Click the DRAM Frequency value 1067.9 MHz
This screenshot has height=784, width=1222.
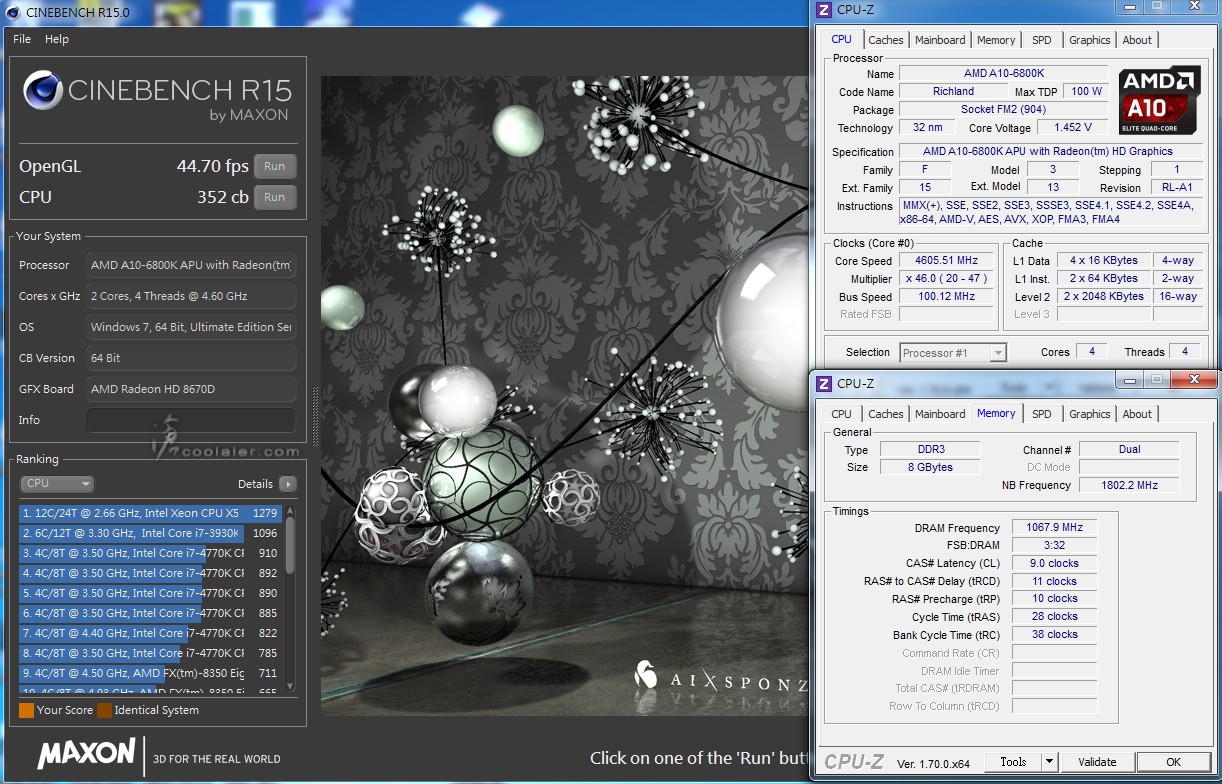(1054, 528)
